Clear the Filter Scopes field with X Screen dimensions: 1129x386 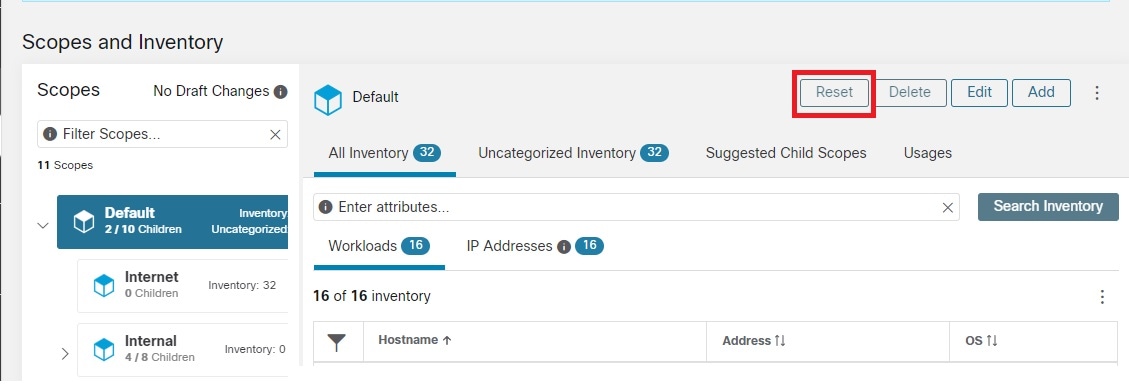coord(275,135)
